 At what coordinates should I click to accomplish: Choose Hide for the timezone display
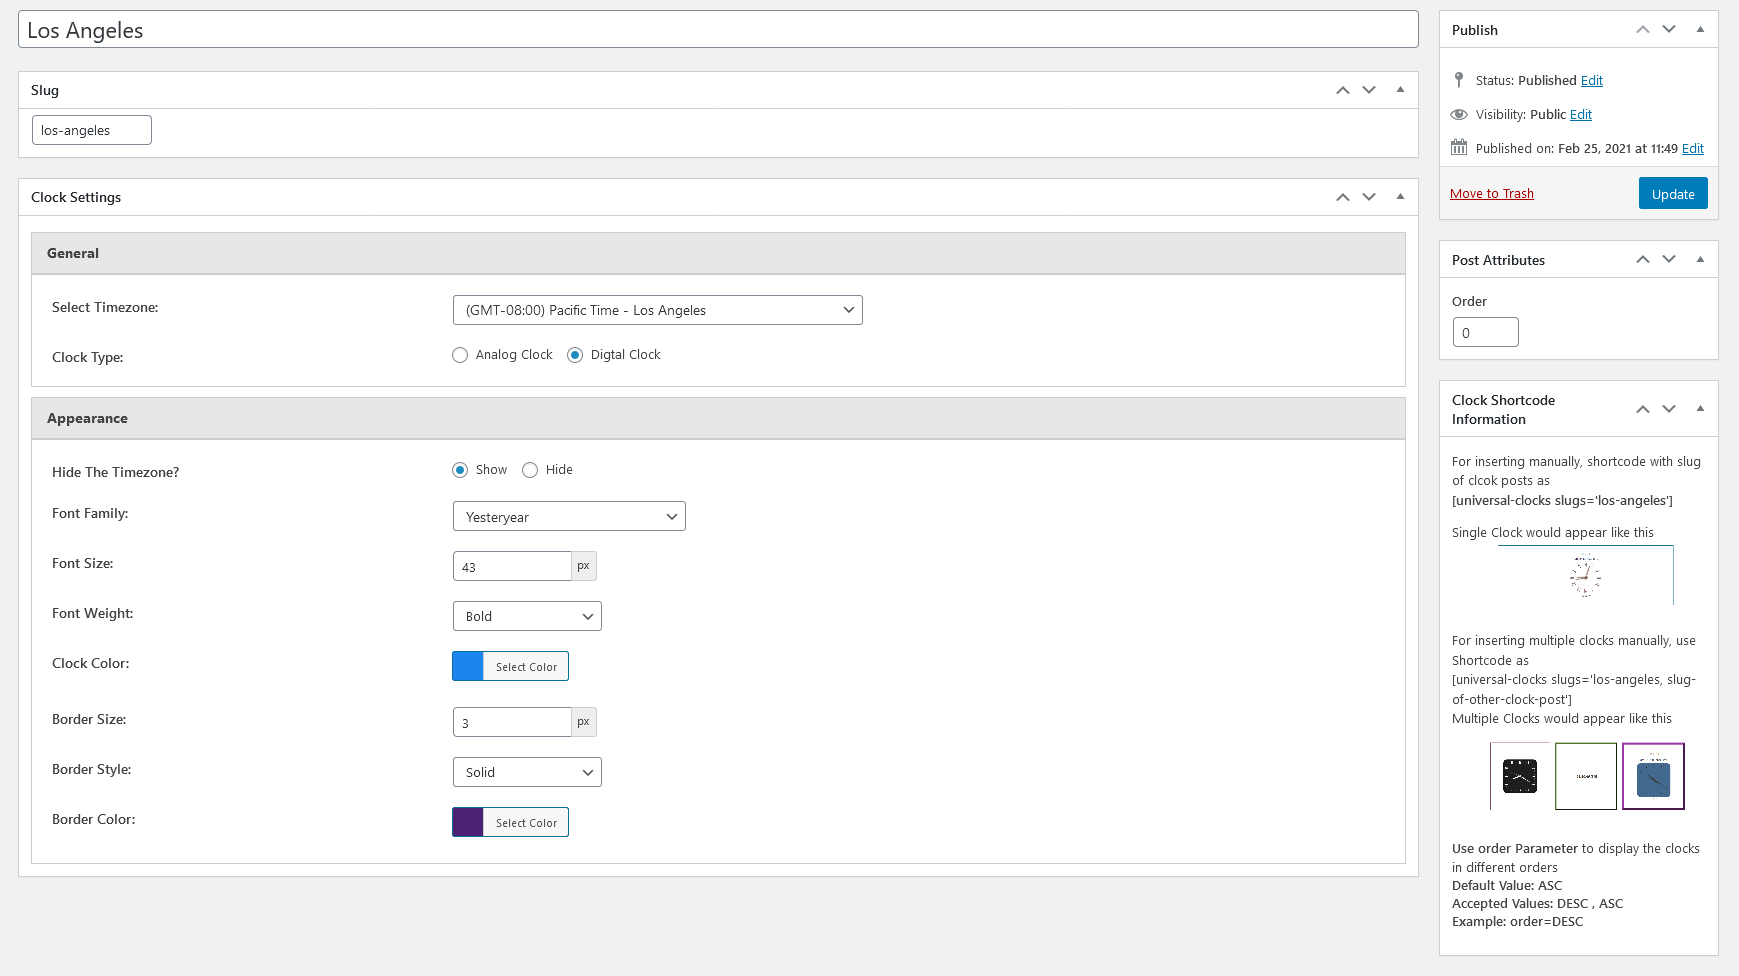(530, 470)
